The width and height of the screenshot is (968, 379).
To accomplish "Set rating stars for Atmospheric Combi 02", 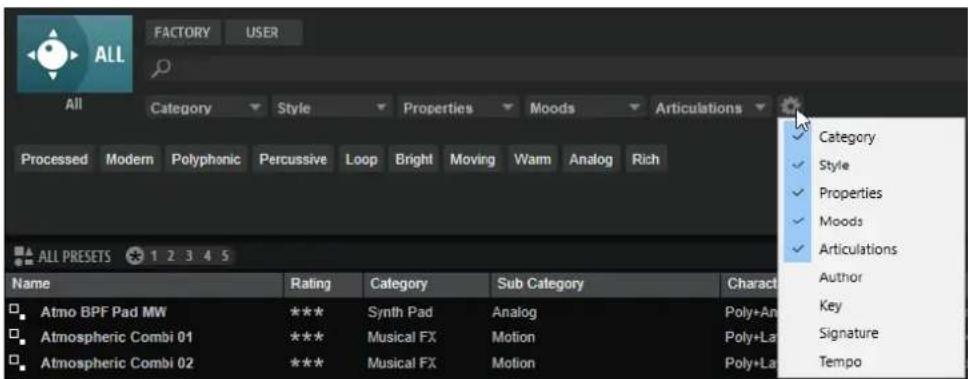I will tap(307, 362).
